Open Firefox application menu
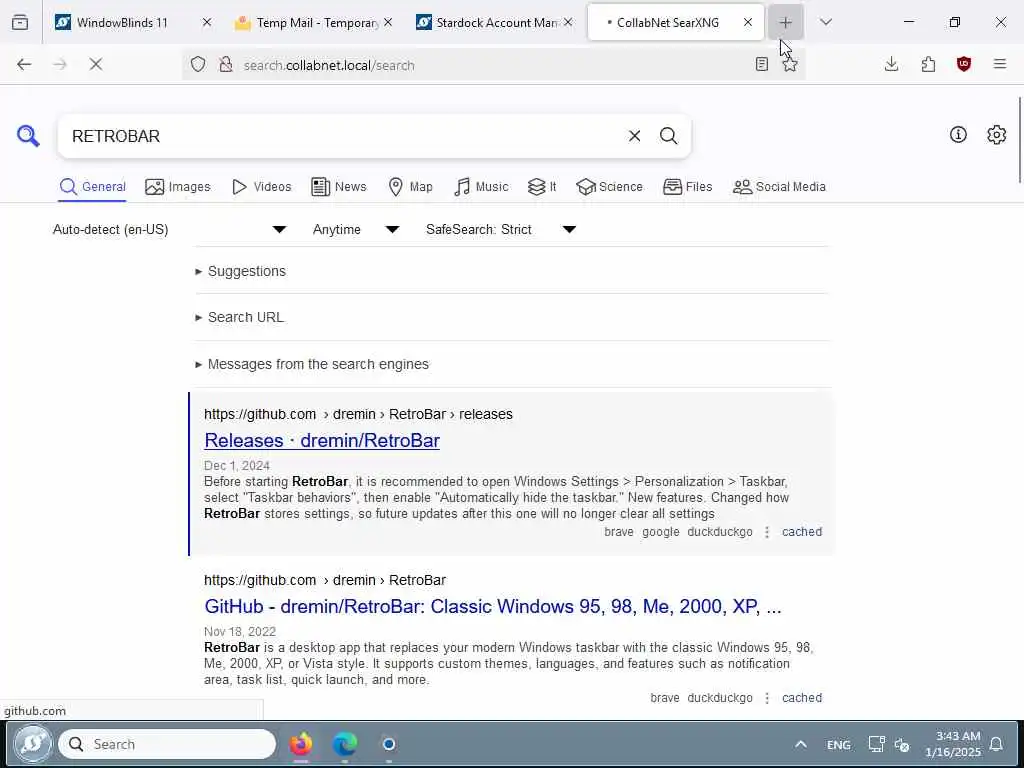1024x768 pixels. click(1000, 64)
